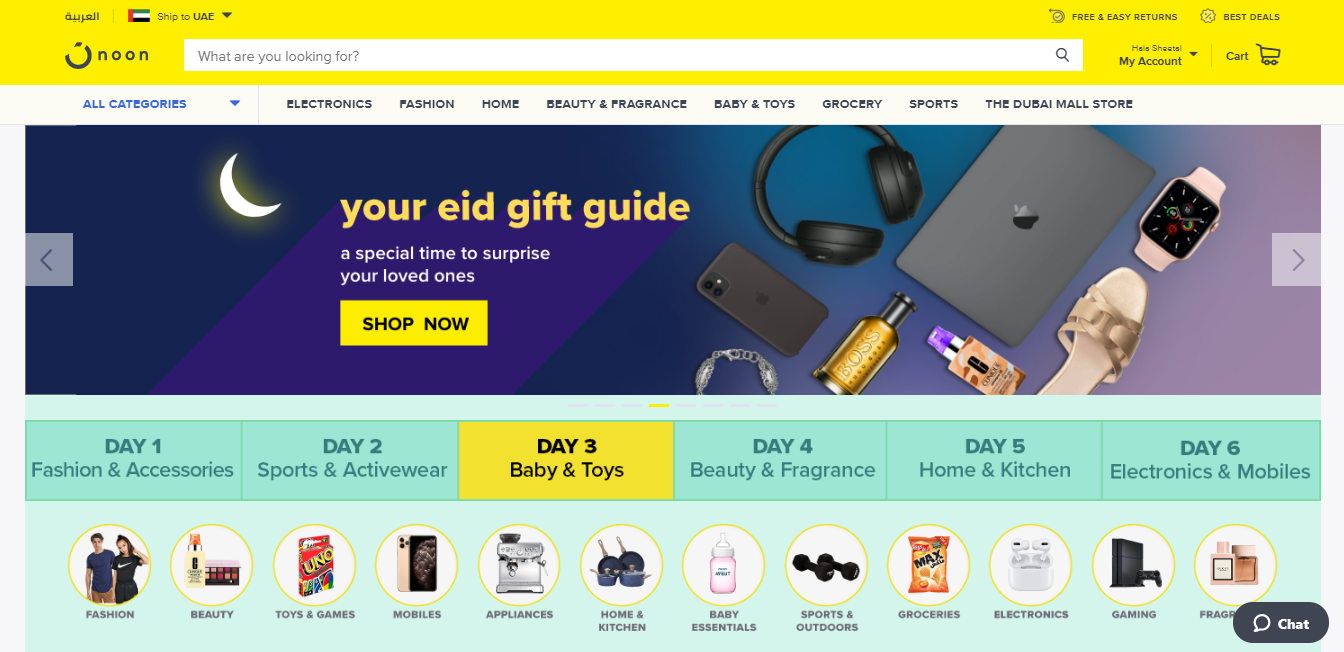The width and height of the screenshot is (1344, 652).
Task: Select Day 4 Beauty & Fragrance tab
Action: (x=782, y=460)
